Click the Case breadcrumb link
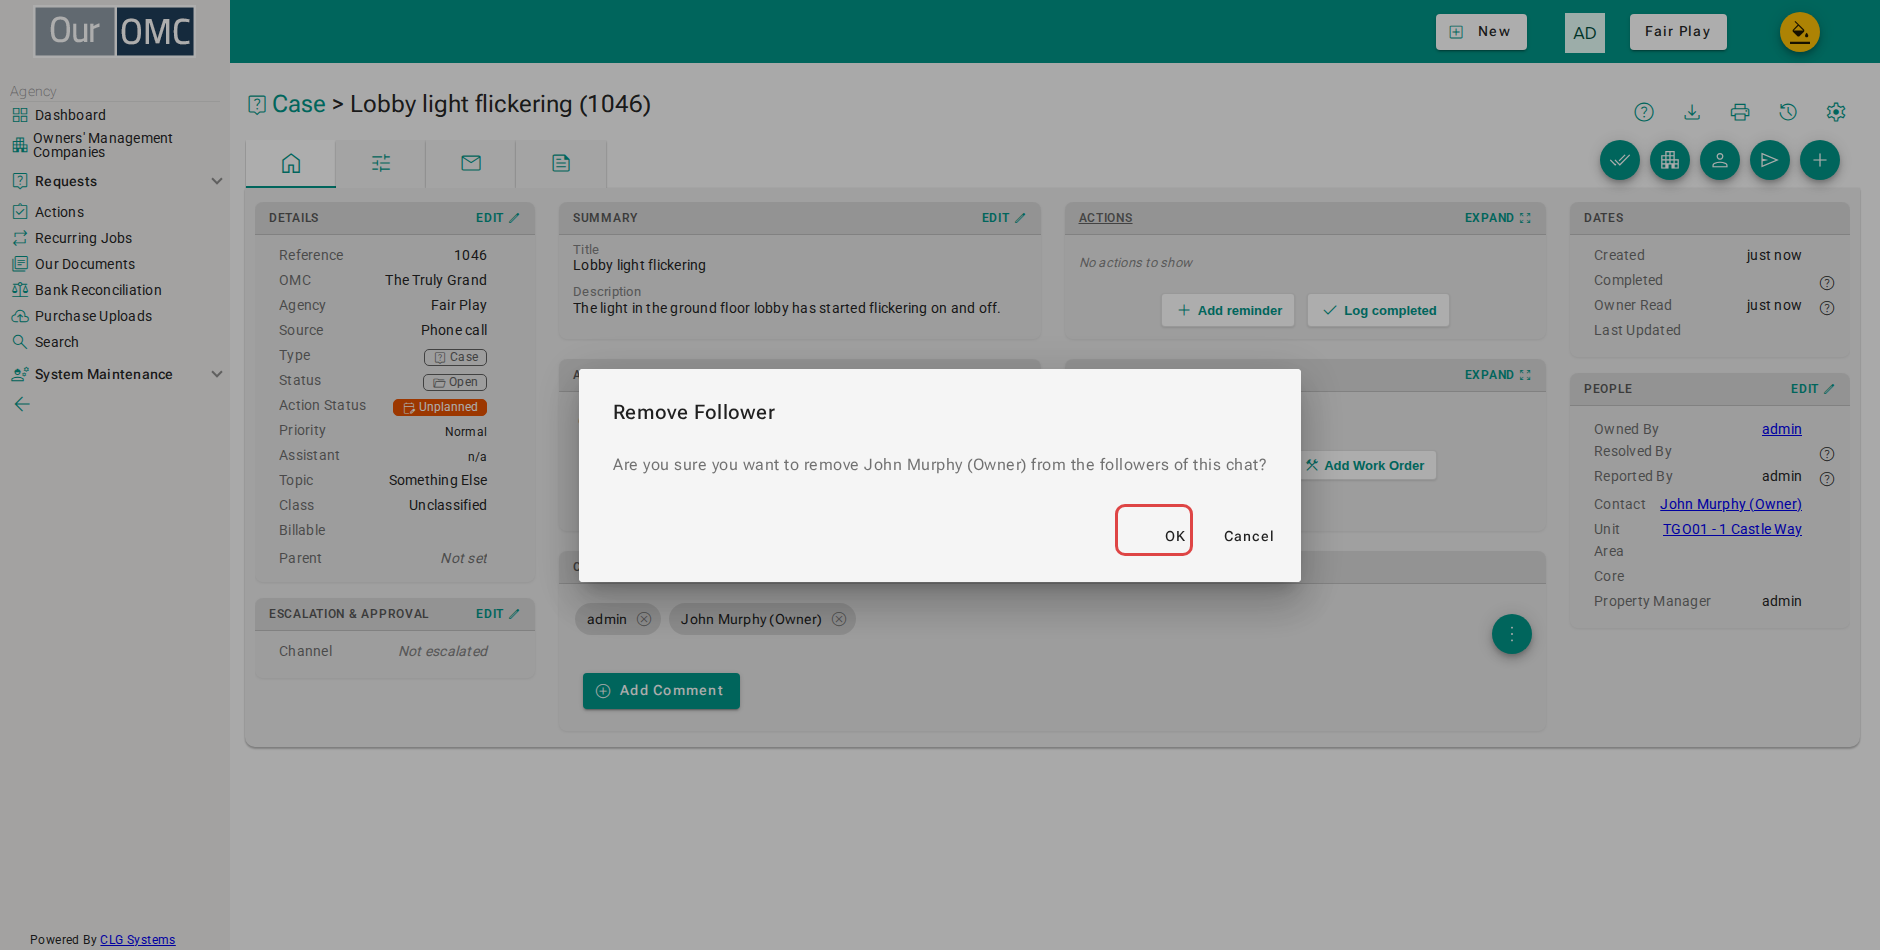This screenshot has width=1880, height=950. point(299,104)
